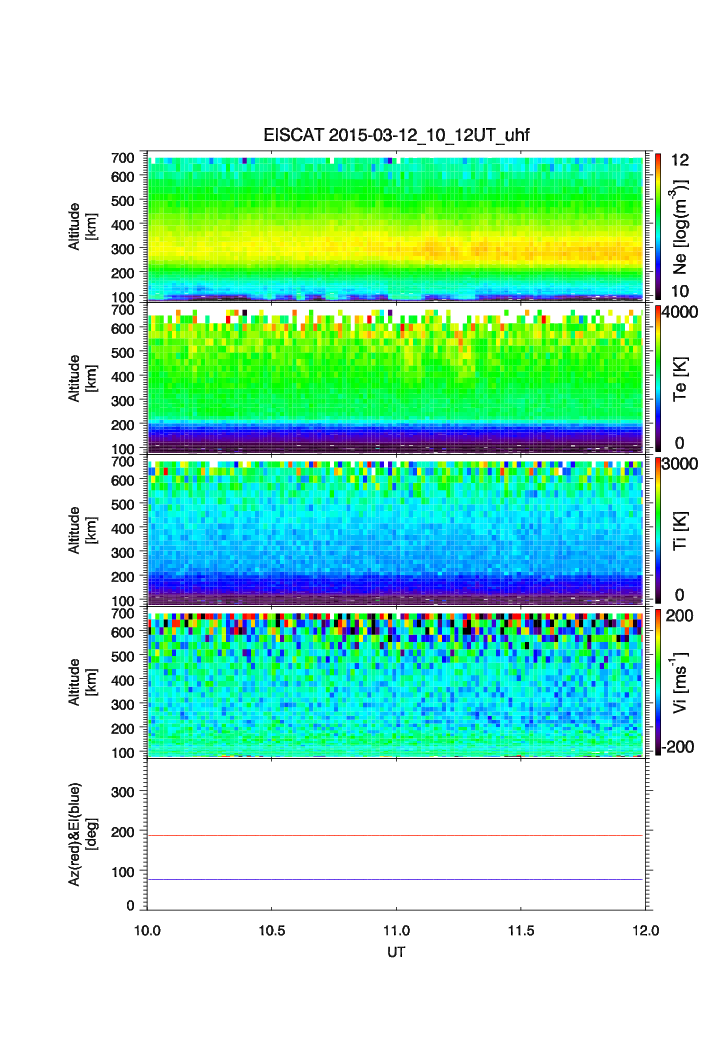Click the 12.0 tick label on UT axis

pos(644,930)
